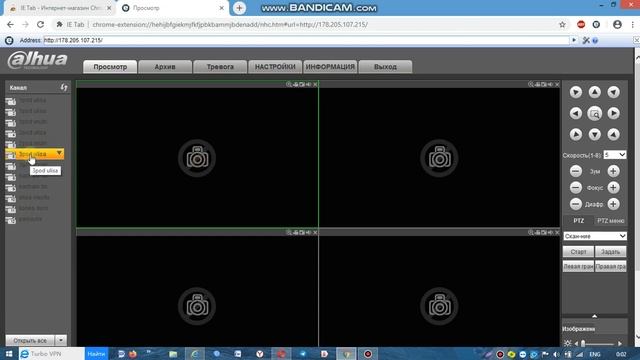Open the Windows Start menu
This screenshot has width=640, height=360.
coord(9,354)
